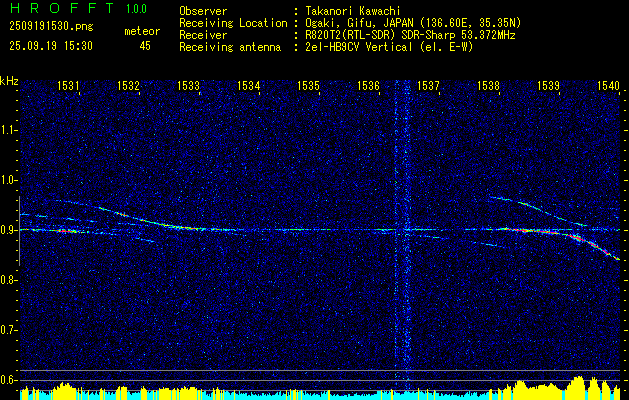Click the 1534 time marker

tap(248, 85)
